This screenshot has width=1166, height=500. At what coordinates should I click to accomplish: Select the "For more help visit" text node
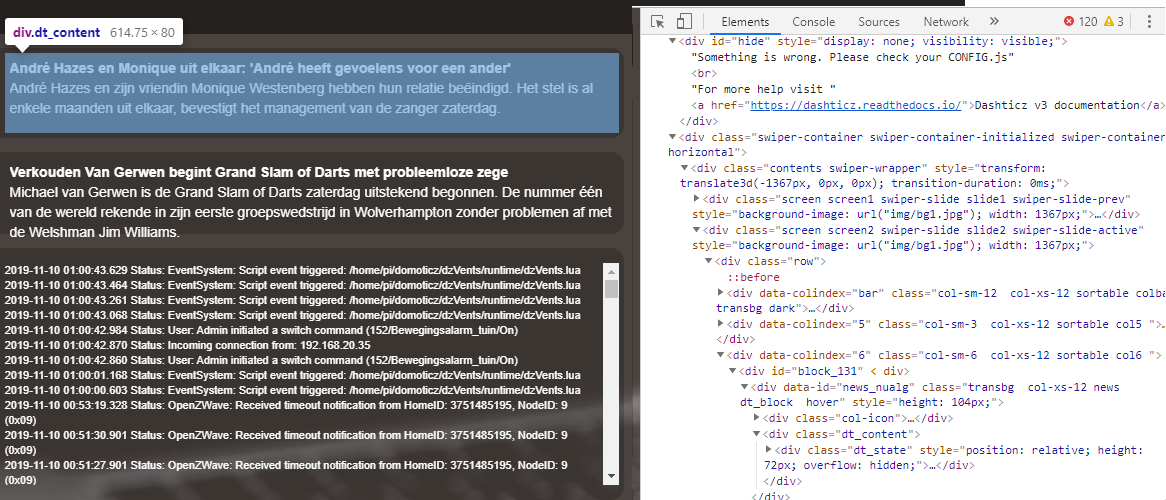click(764, 90)
